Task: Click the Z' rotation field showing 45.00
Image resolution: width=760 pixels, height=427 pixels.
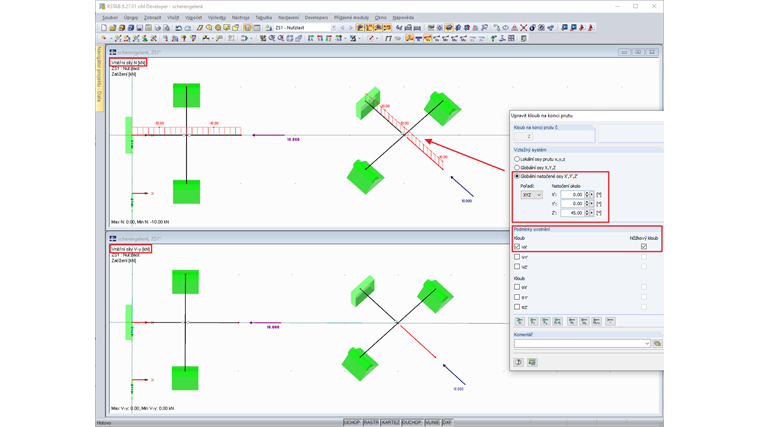Action: 572,213
